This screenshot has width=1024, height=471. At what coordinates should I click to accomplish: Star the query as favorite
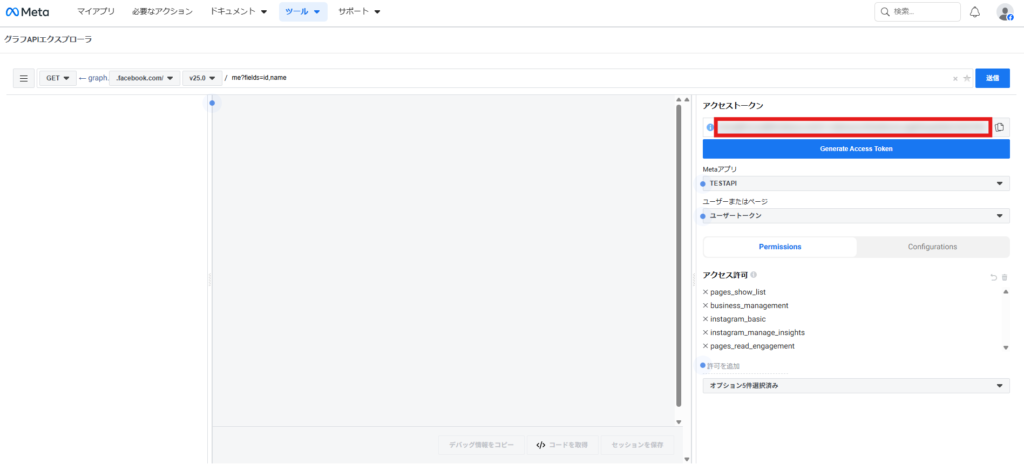(x=966, y=78)
